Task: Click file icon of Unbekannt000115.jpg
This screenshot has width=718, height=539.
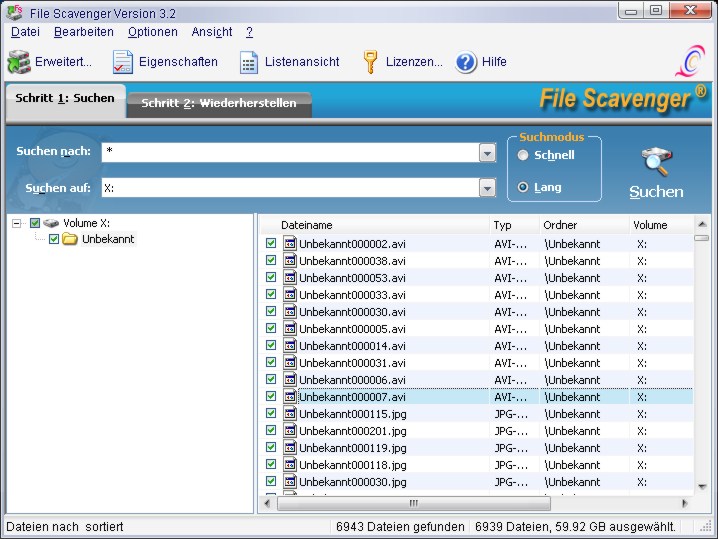Action: [289, 413]
